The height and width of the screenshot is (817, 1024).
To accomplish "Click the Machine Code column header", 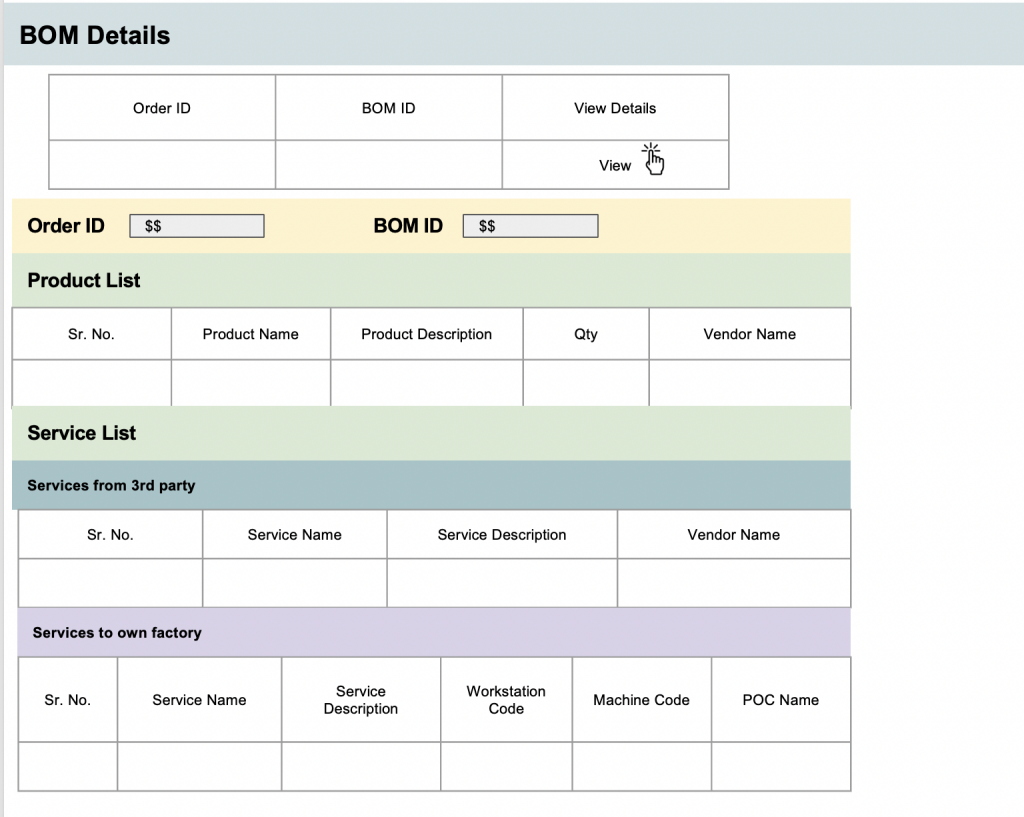I will 641,700.
